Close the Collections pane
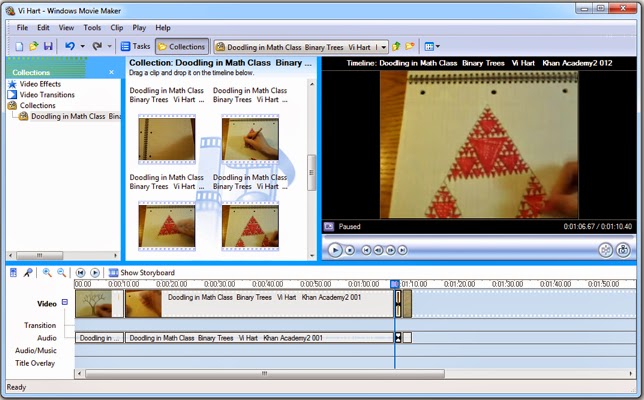The width and height of the screenshot is (644, 400). pos(111,72)
